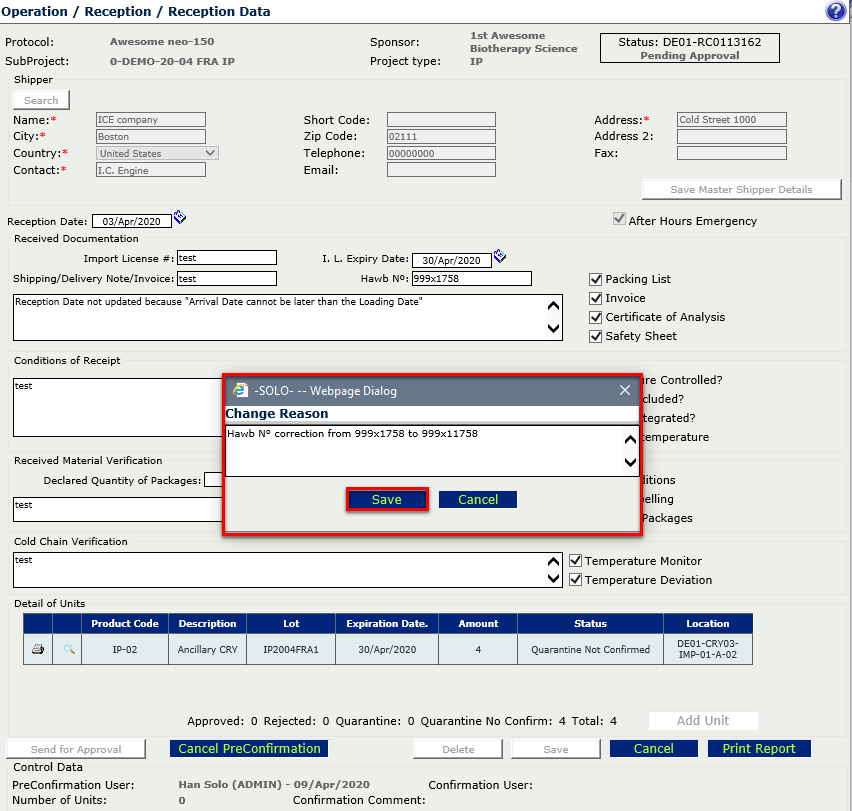Click the shipper Name field
The height and width of the screenshot is (811, 852).
[151, 120]
